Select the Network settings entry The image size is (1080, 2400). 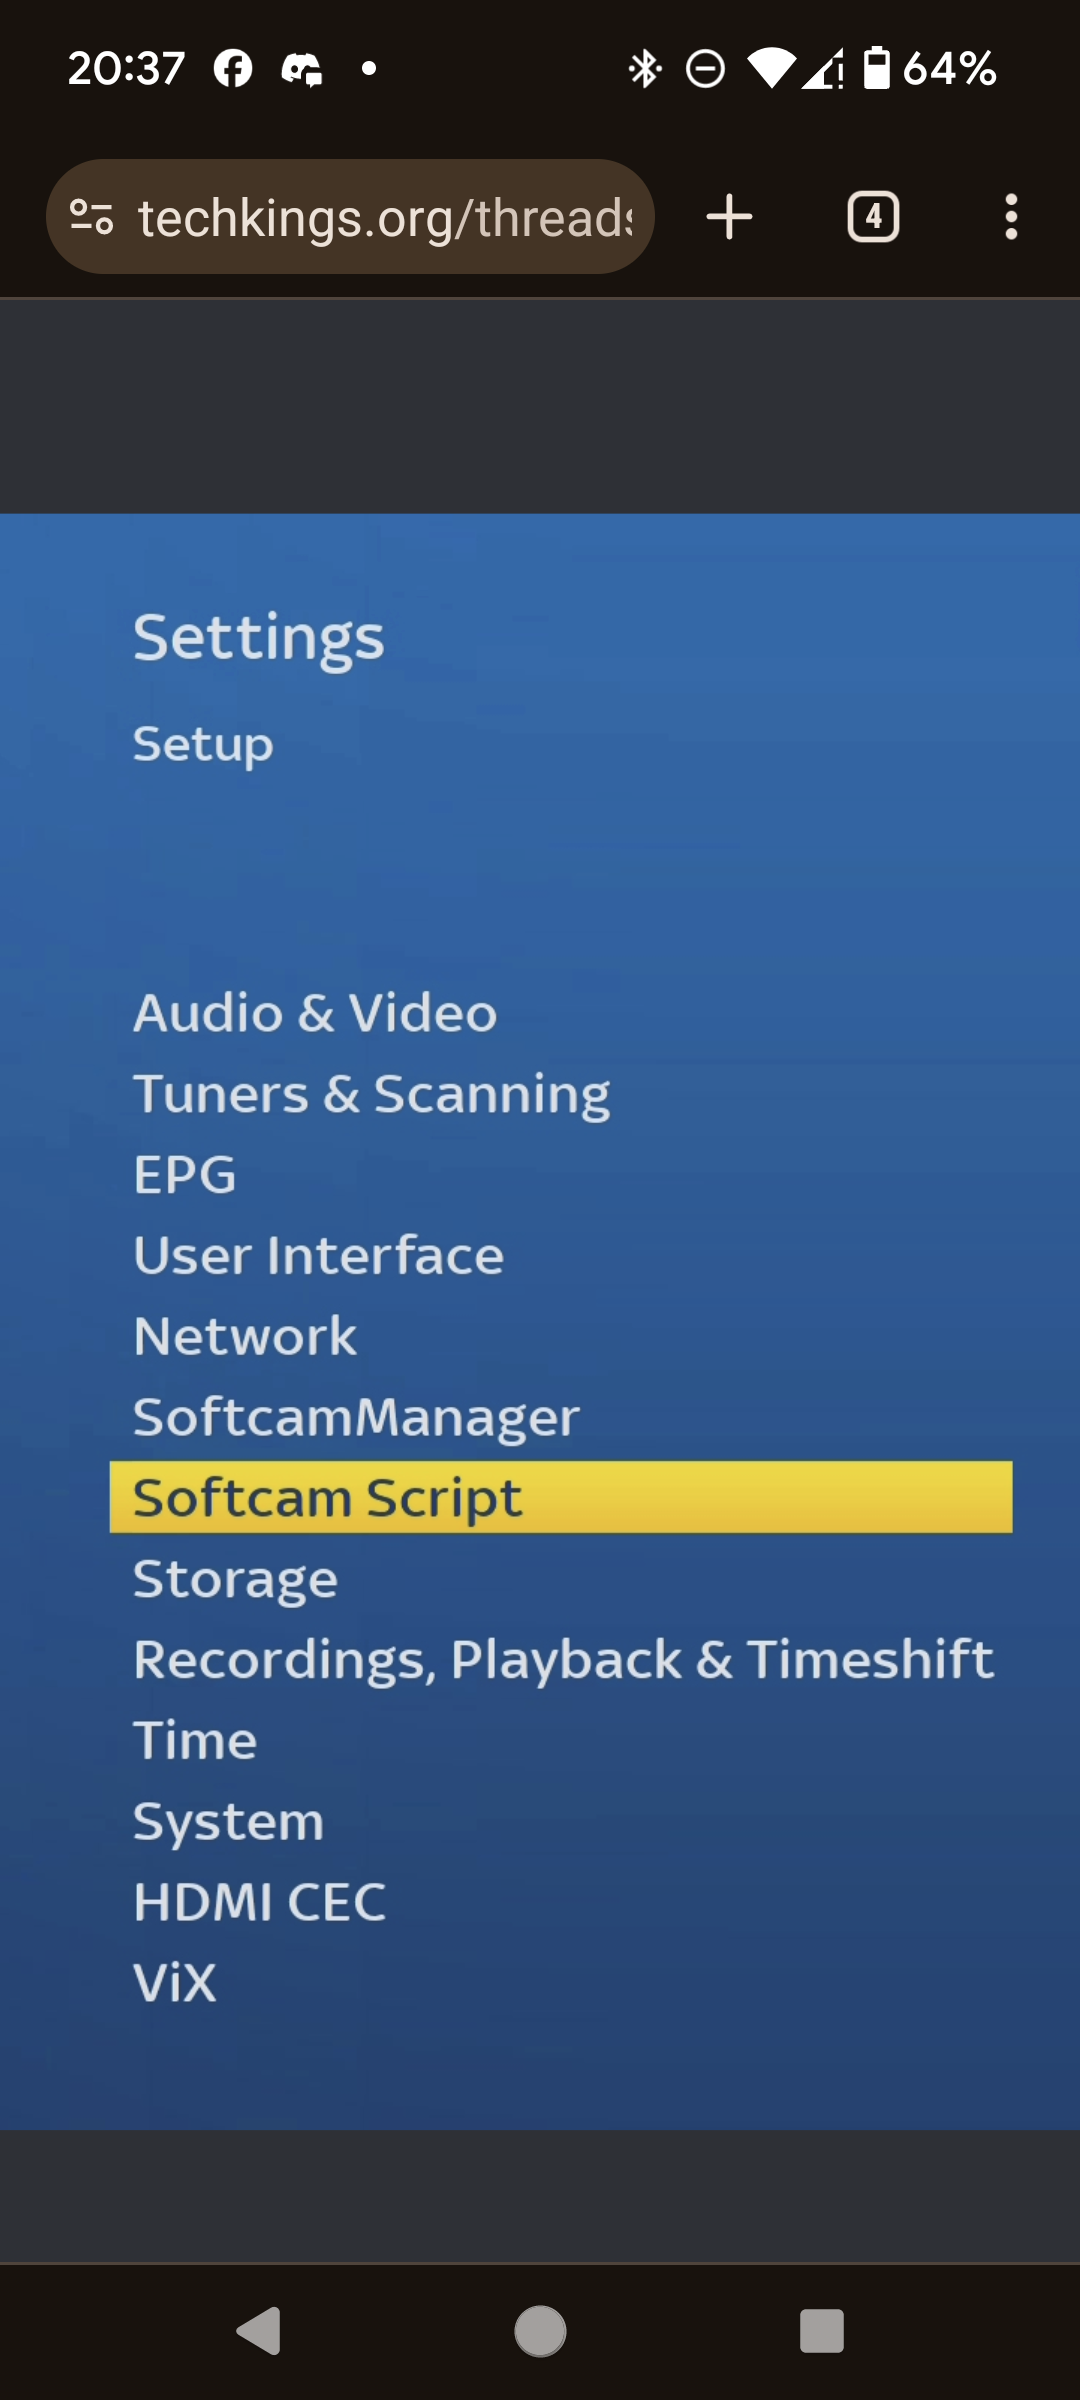[245, 1336]
